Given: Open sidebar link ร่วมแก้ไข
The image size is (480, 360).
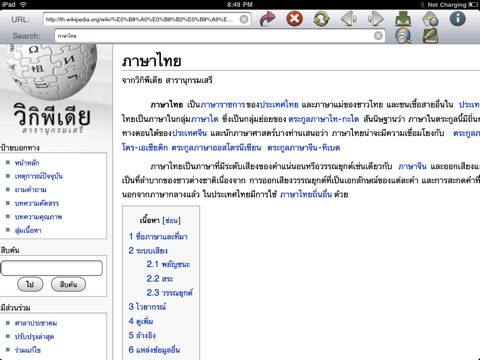Looking at the screenshot, I should tap(28, 350).
